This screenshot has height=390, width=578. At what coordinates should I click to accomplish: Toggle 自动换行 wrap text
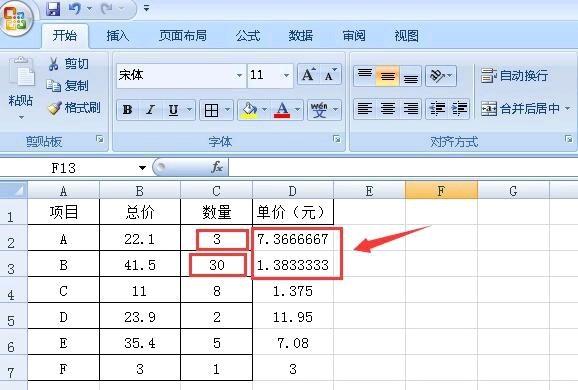point(515,76)
